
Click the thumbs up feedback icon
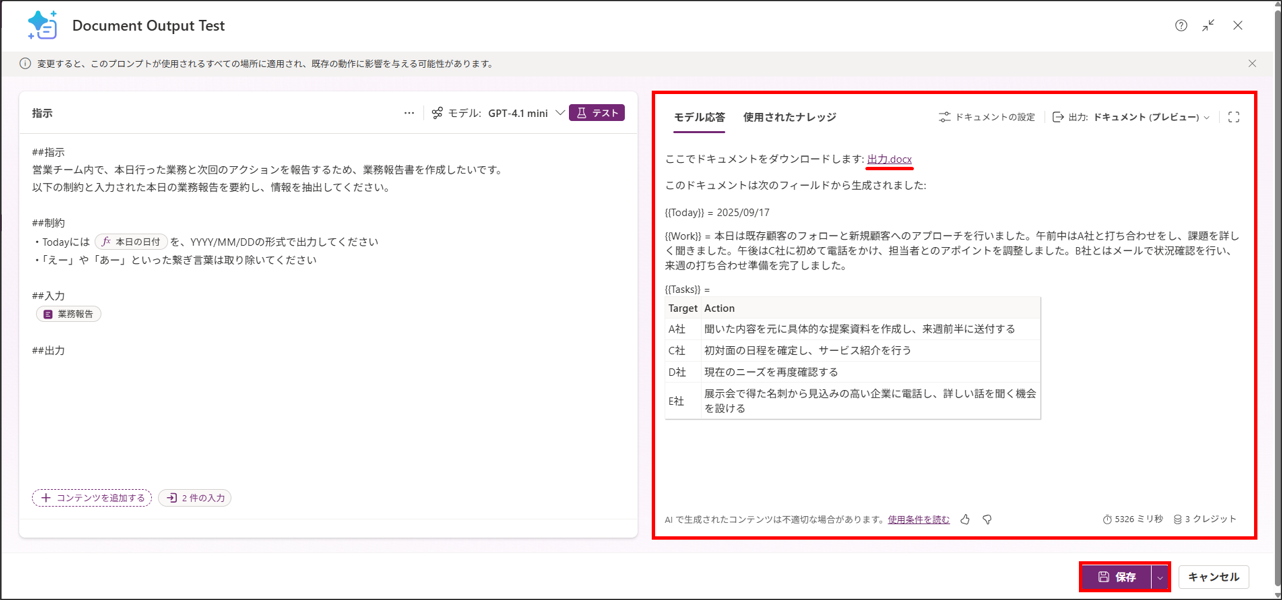click(965, 520)
